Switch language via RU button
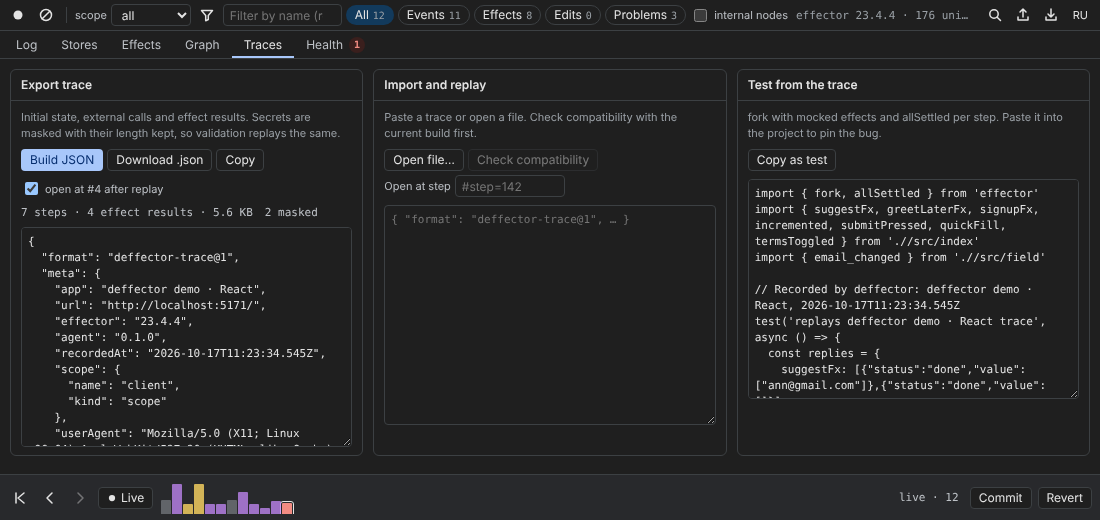This screenshot has height=520, width=1100. pyautogui.click(x=1080, y=15)
